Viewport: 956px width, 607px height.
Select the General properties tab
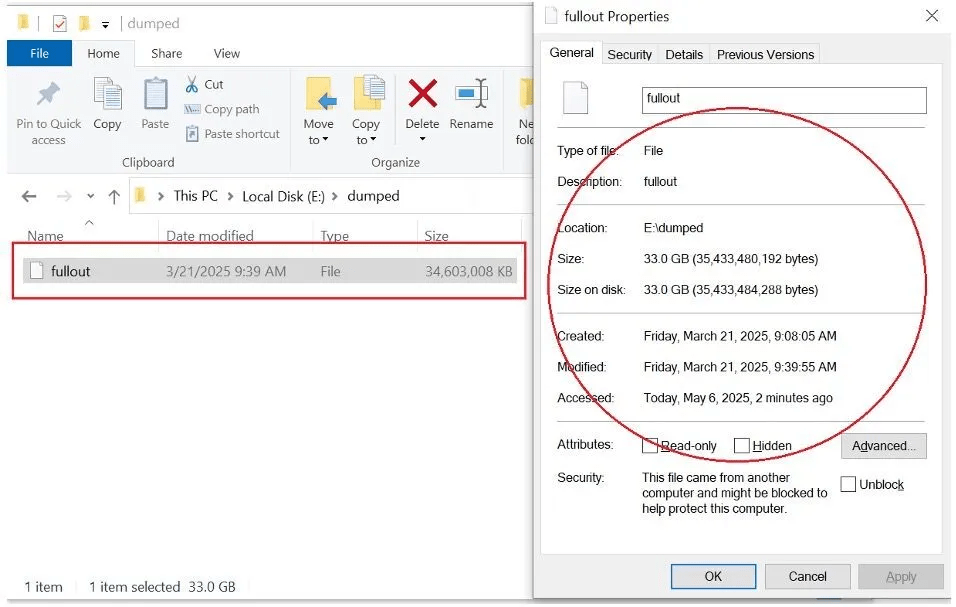point(571,52)
